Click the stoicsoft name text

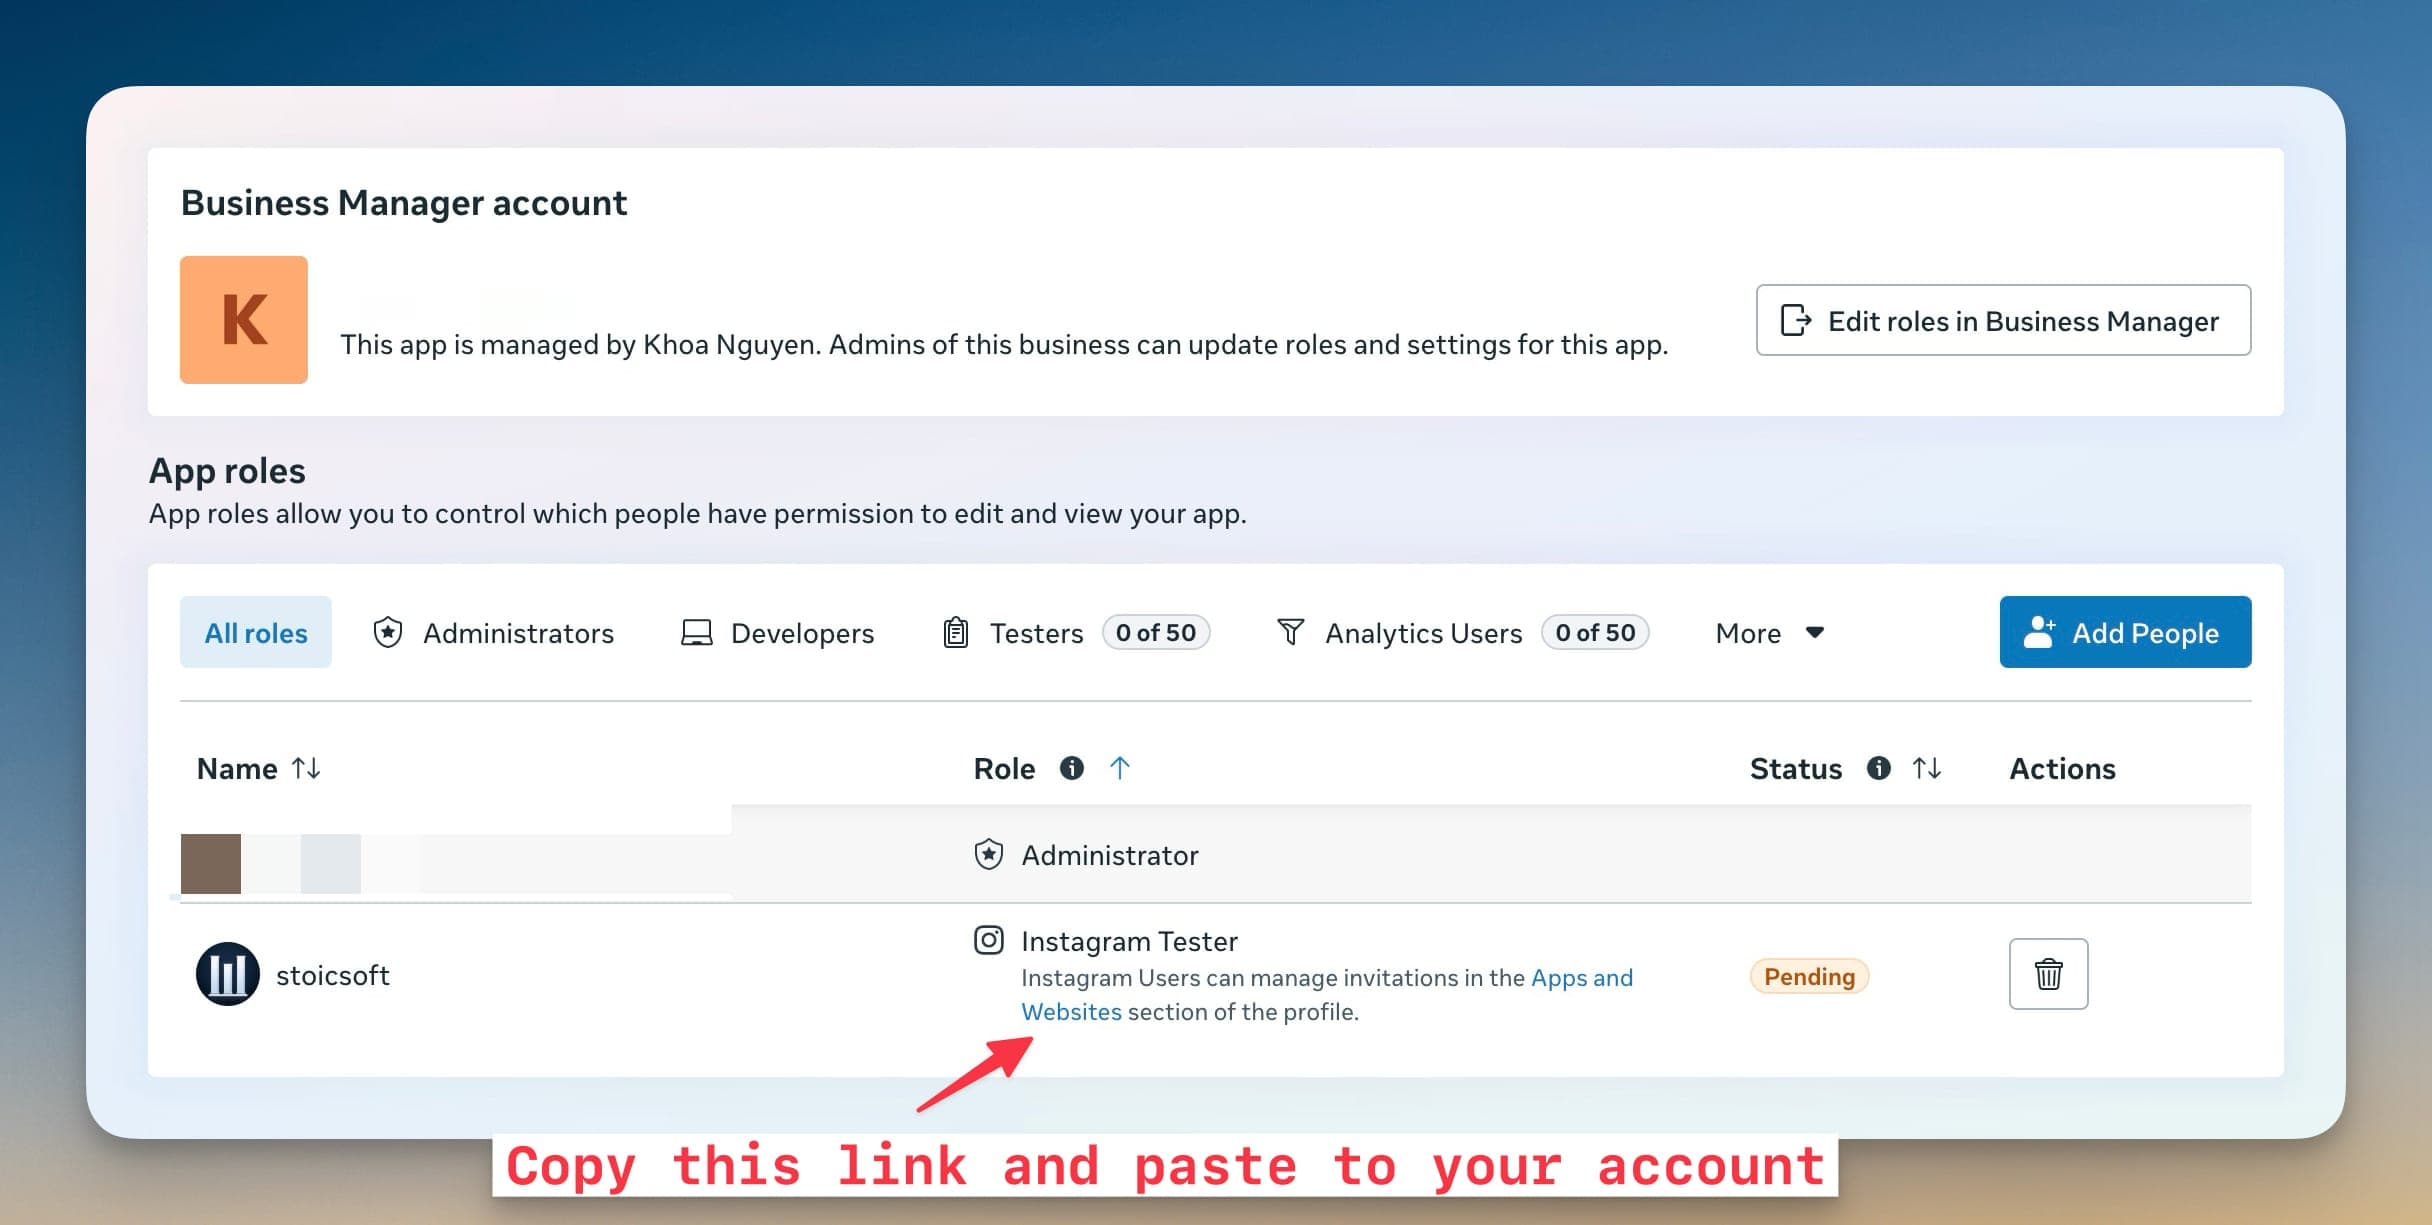333,975
